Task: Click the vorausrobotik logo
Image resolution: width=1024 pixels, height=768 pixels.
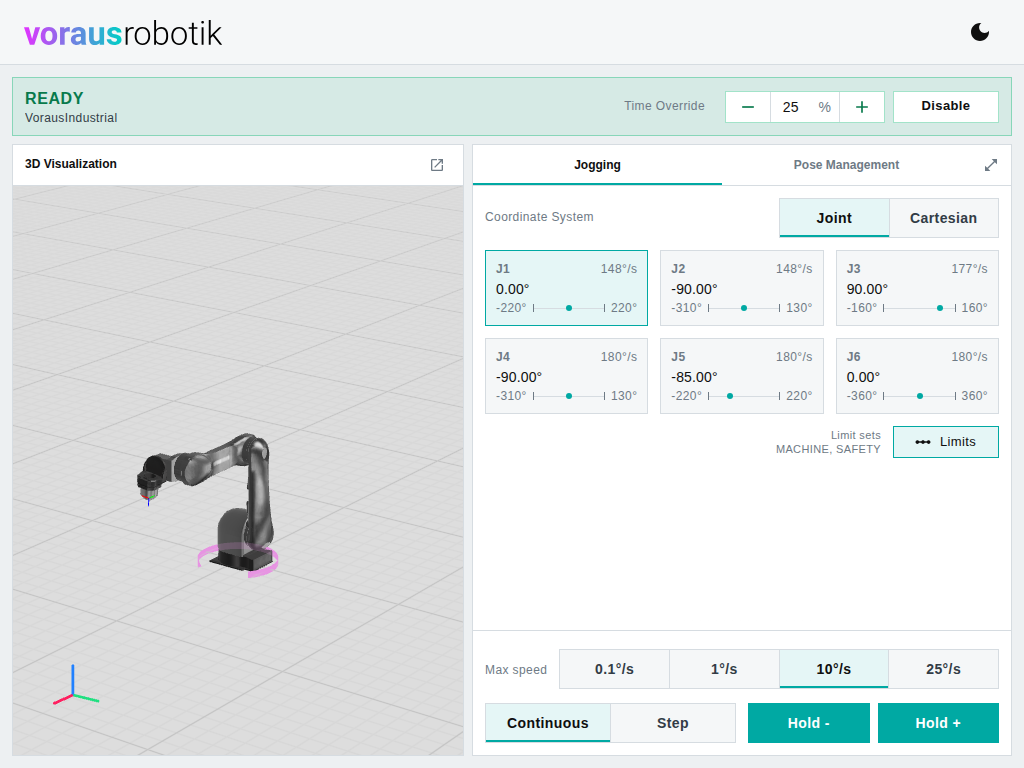Action: pyautogui.click(x=123, y=33)
